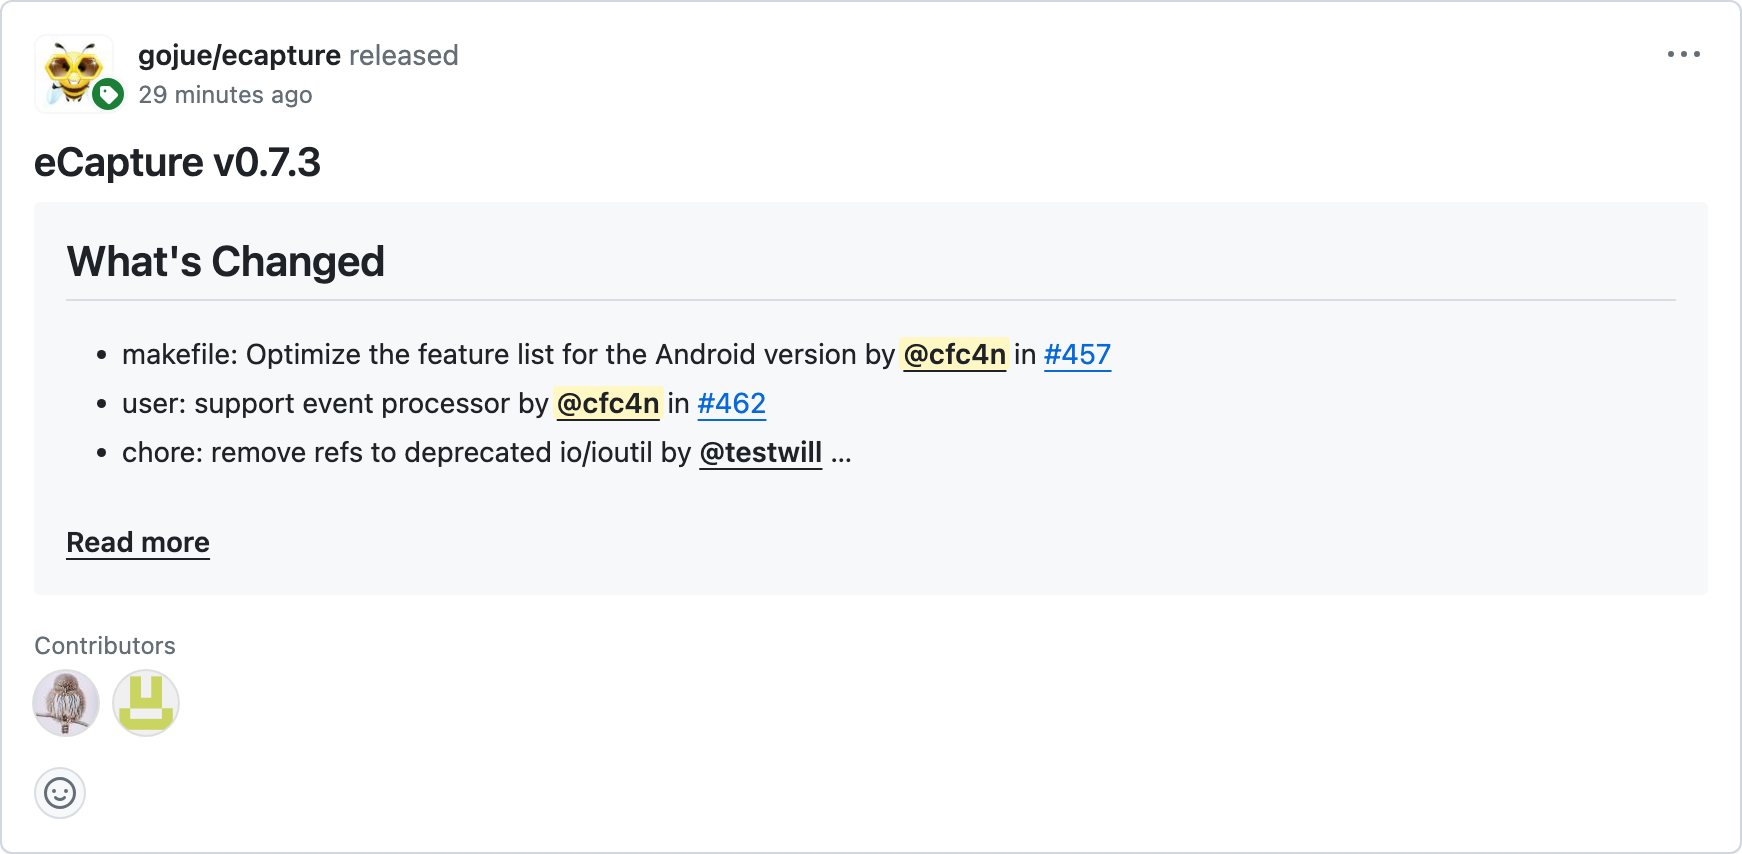Open the gojue/ecapture repository link

240,55
